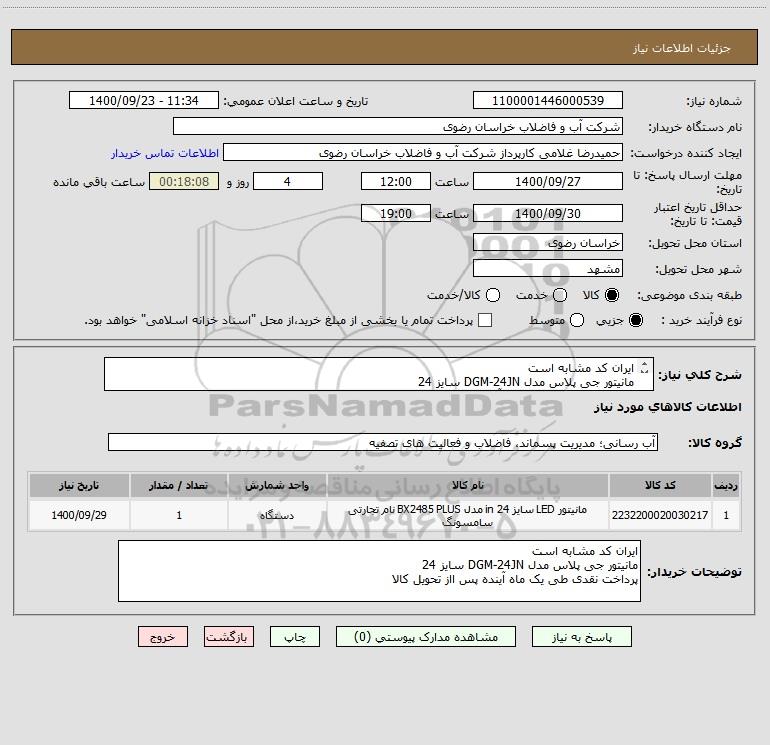The image size is (770, 745).
Task: Click item code 2232200020030217 cell
Action: pos(660,515)
